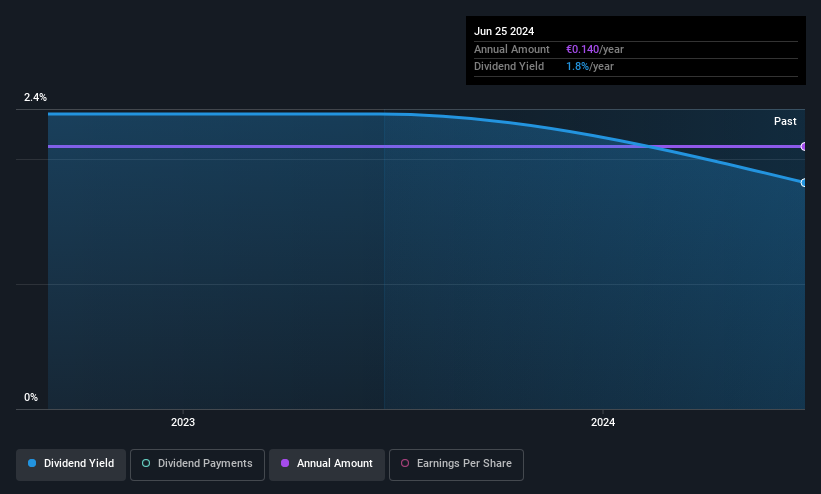Click the 2024 axis label
821x494 pixels.
coord(603,422)
